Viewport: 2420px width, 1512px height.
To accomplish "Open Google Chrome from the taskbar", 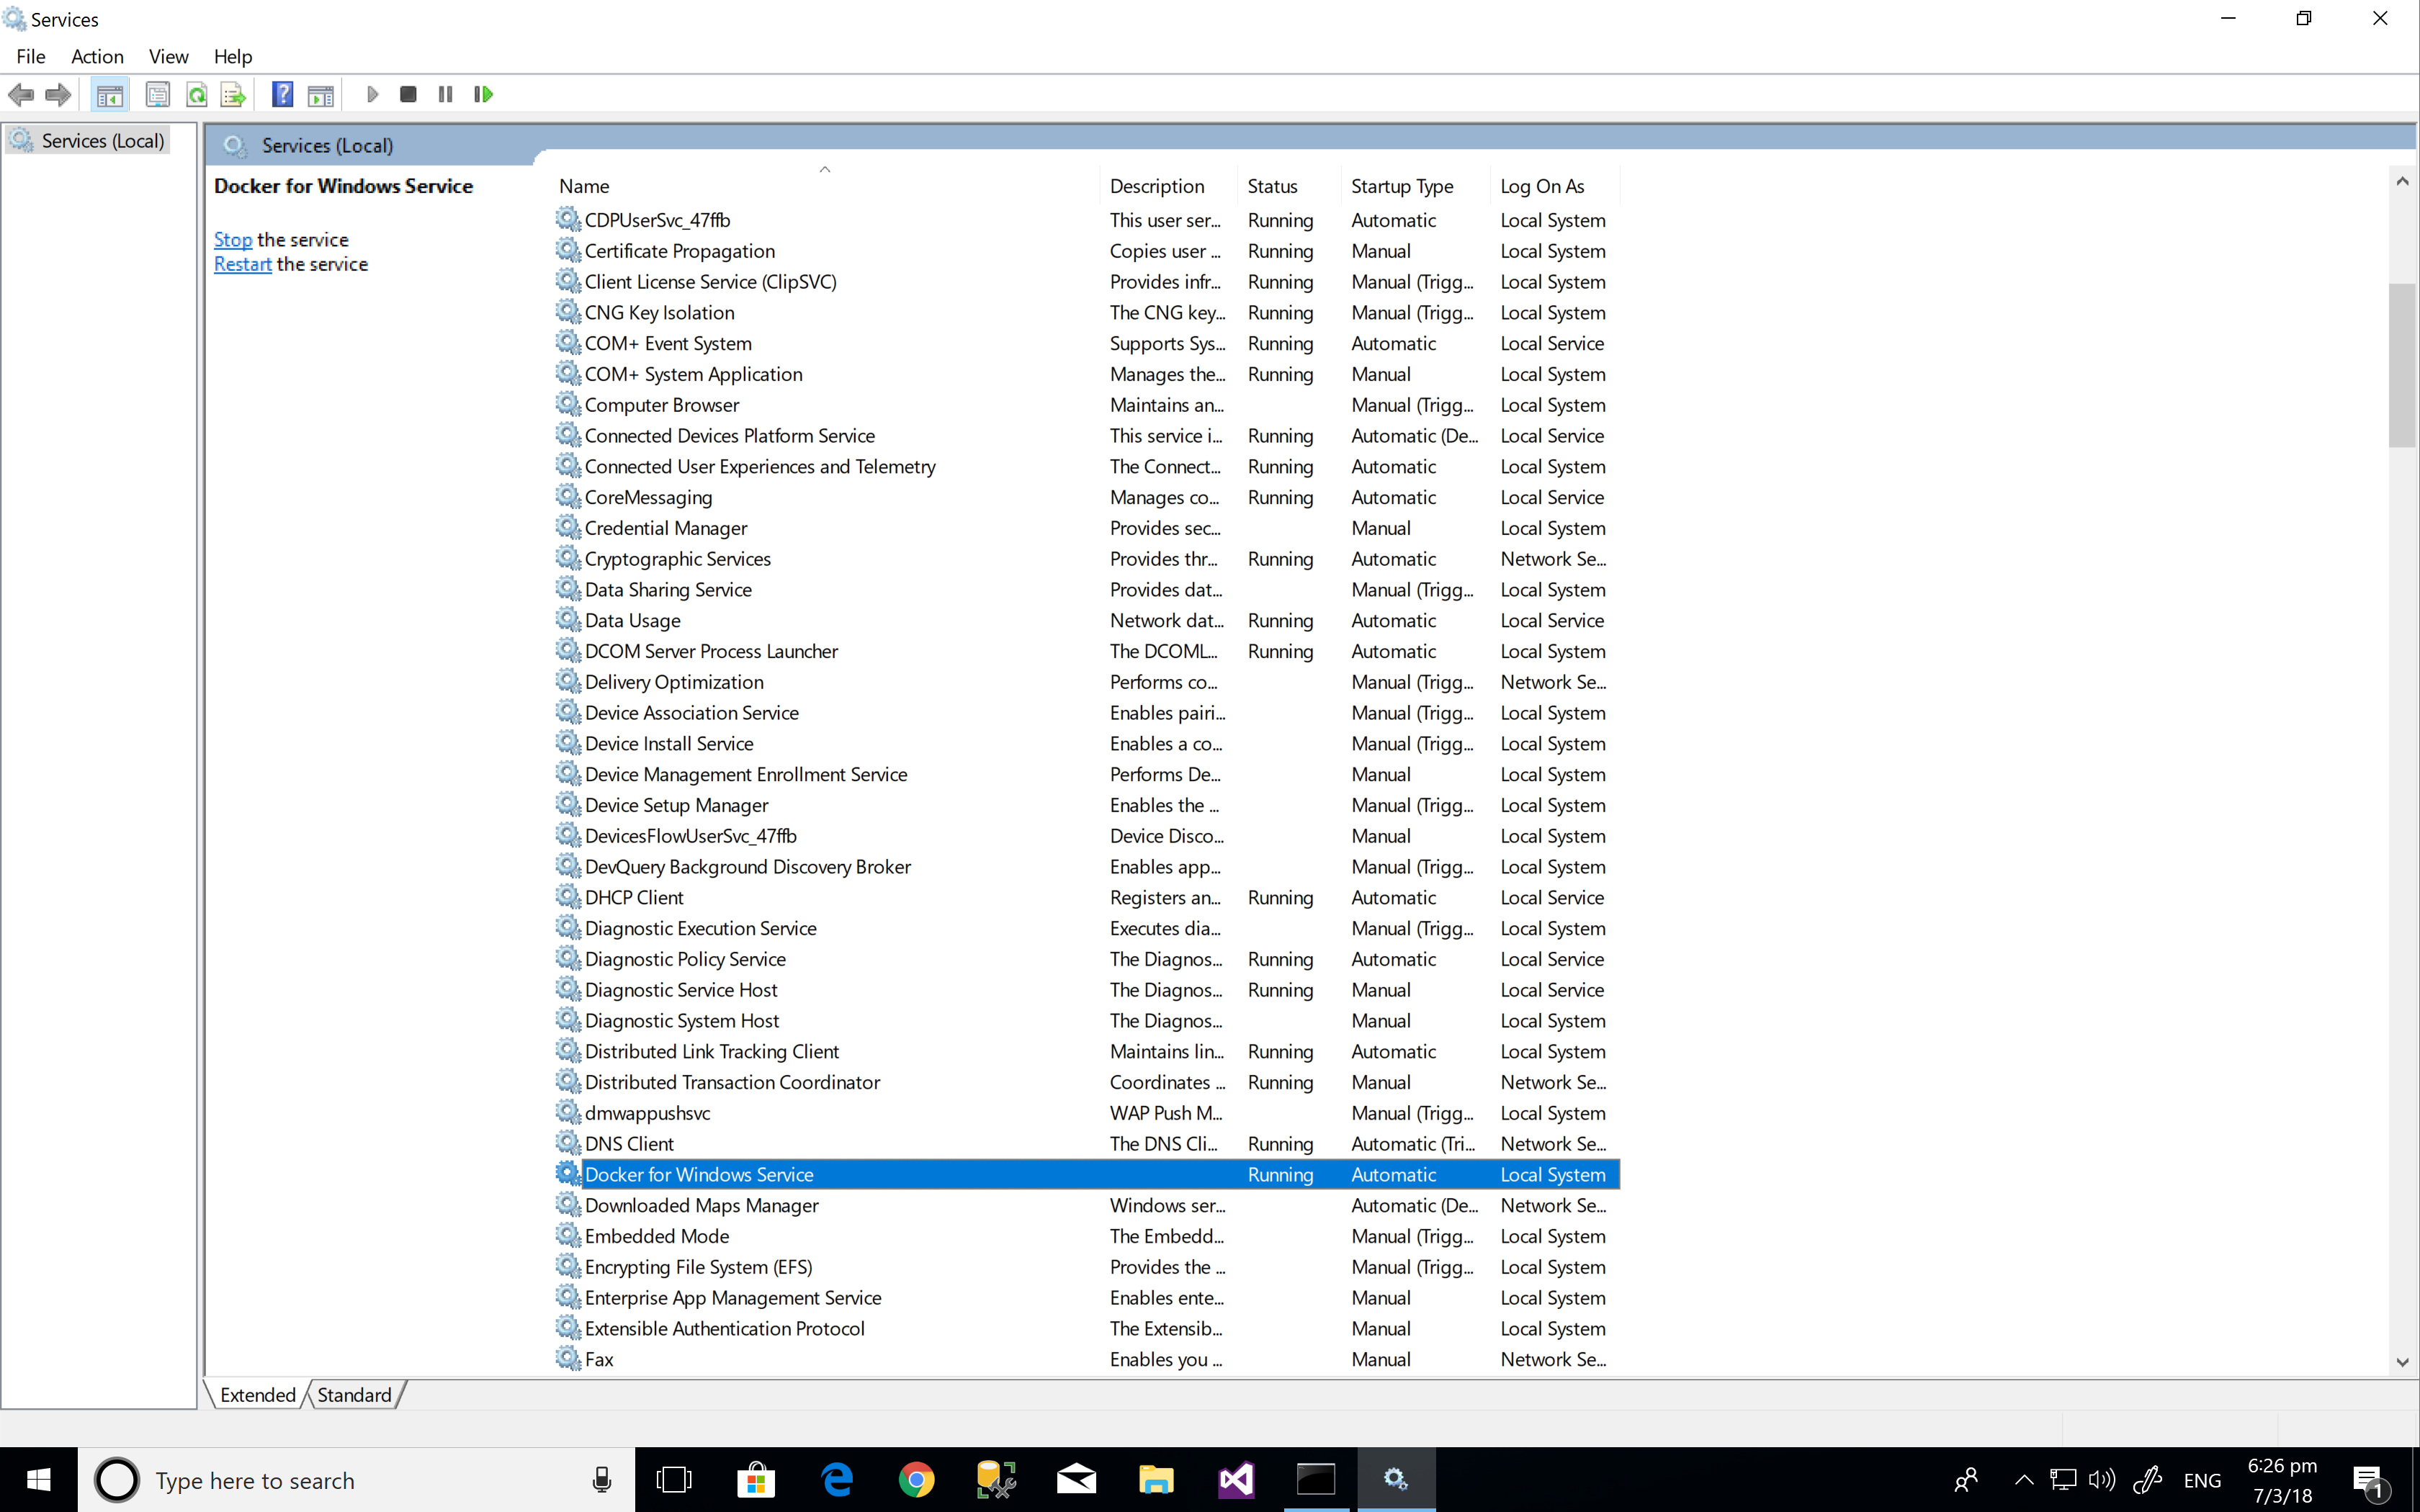I will (x=916, y=1480).
